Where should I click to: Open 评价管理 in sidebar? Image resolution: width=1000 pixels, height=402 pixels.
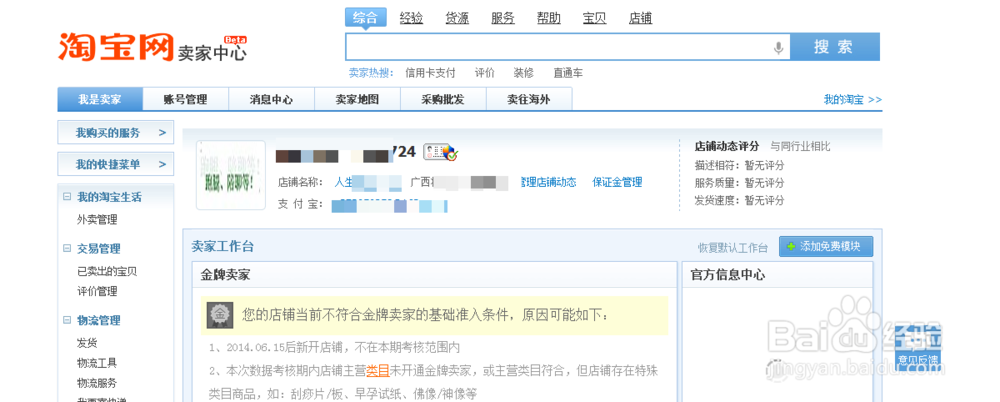[98, 292]
